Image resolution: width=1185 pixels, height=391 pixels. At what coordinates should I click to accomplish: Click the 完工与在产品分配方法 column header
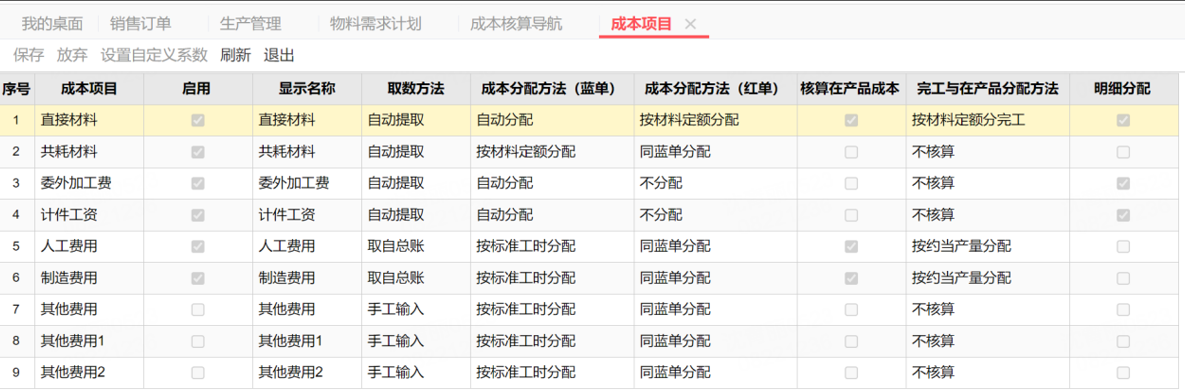click(x=988, y=88)
